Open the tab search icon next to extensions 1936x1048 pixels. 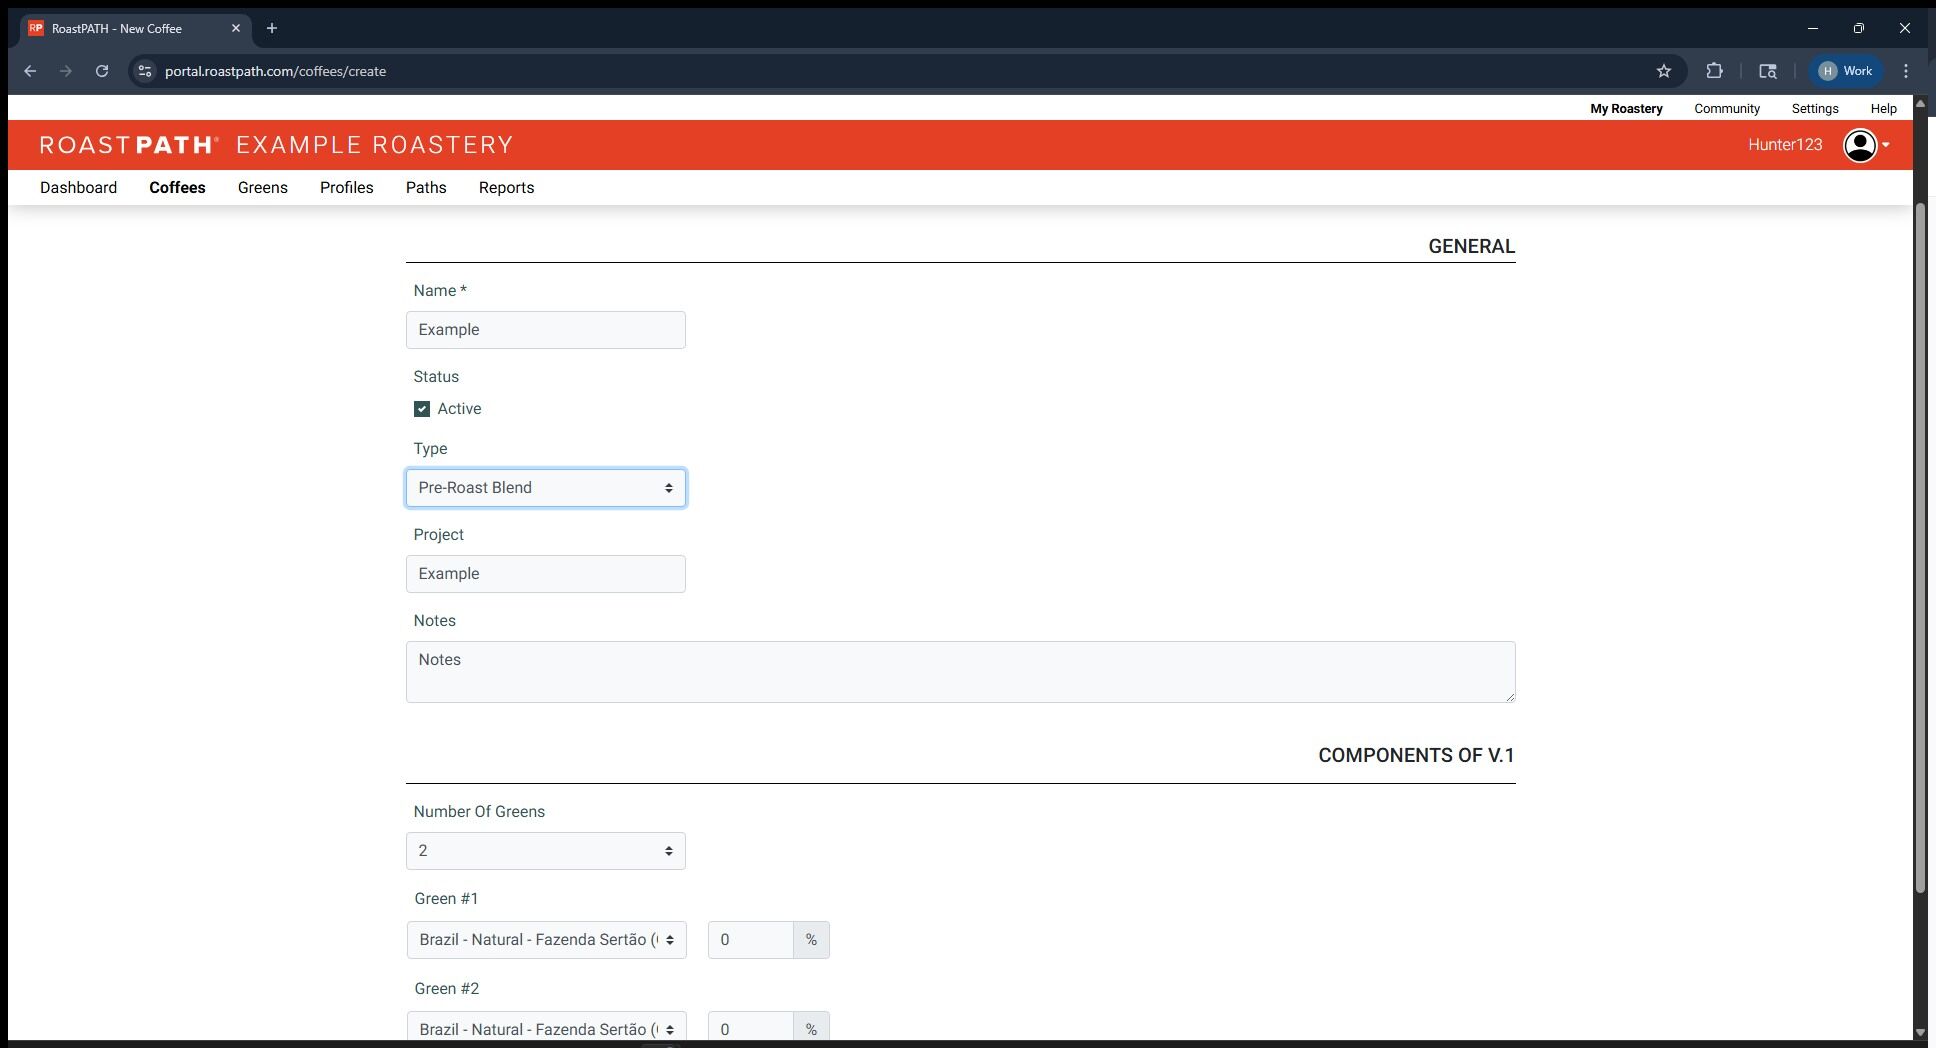pos(1768,71)
